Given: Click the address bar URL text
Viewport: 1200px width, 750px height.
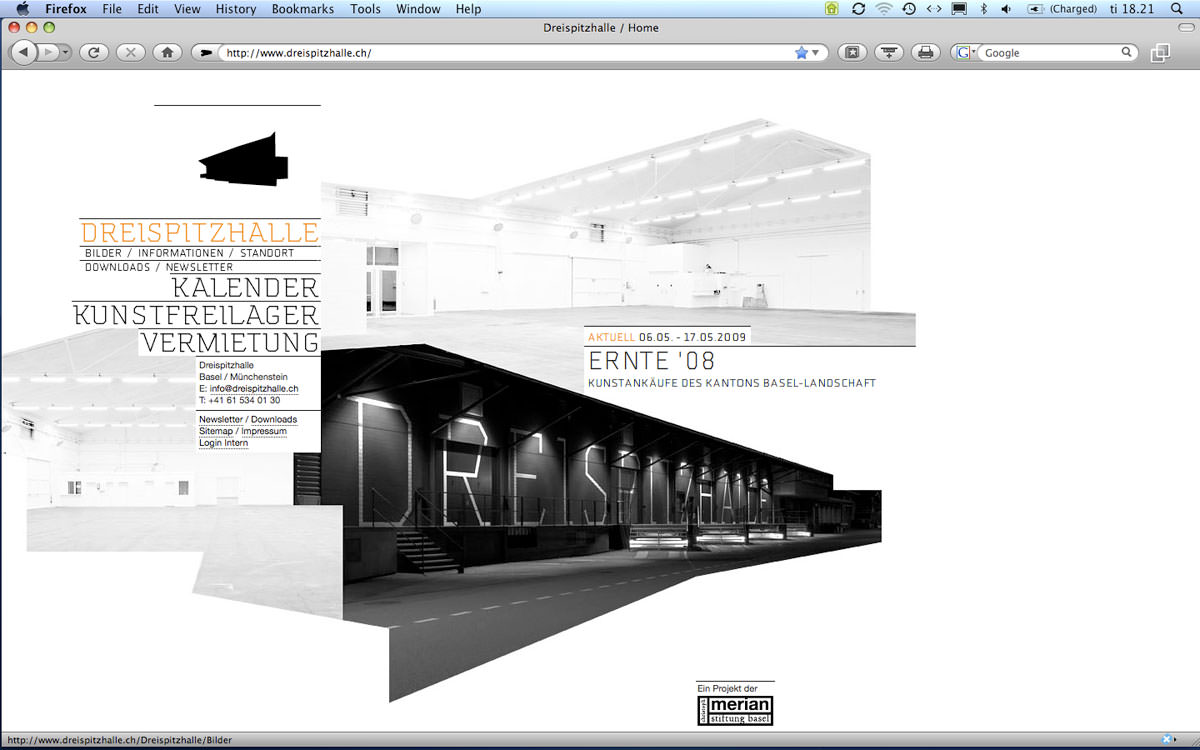Looking at the screenshot, I should [x=299, y=53].
